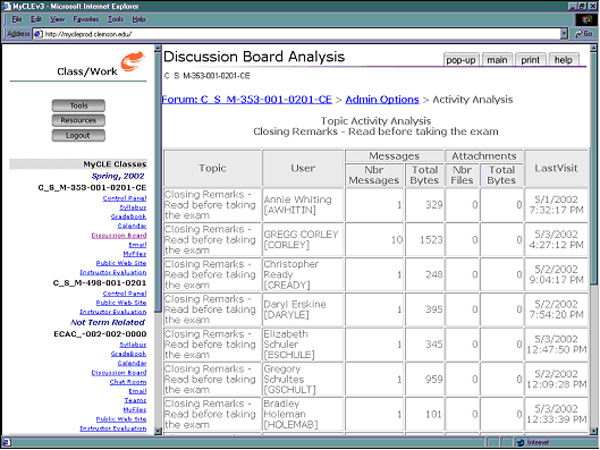Click the Resources button in the sidebar
Viewport: 600px width, 450px height.
click(x=78, y=121)
